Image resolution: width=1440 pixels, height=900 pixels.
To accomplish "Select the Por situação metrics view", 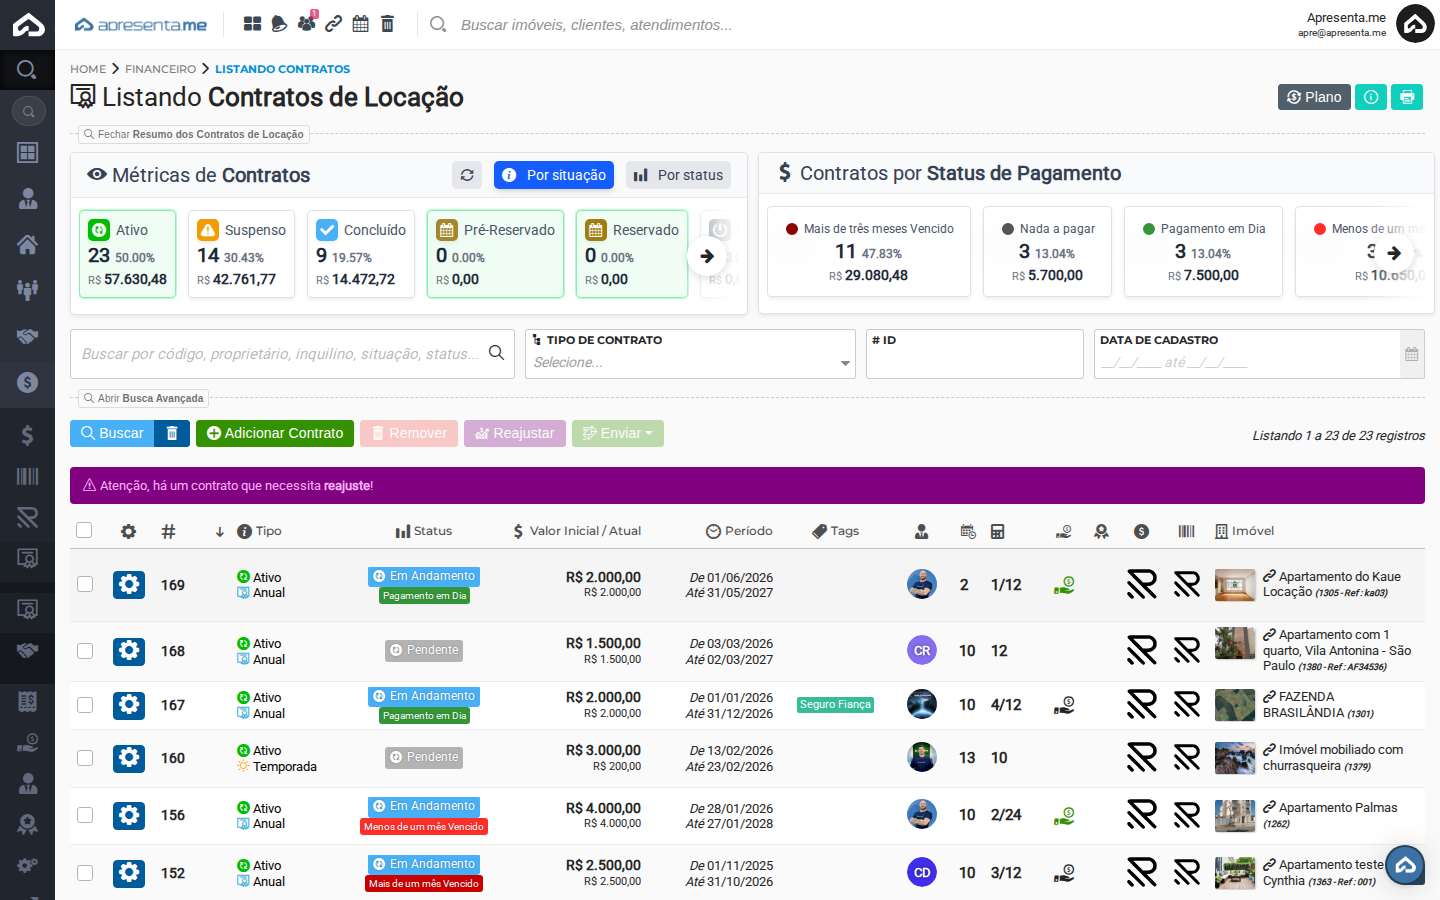I will click(554, 175).
